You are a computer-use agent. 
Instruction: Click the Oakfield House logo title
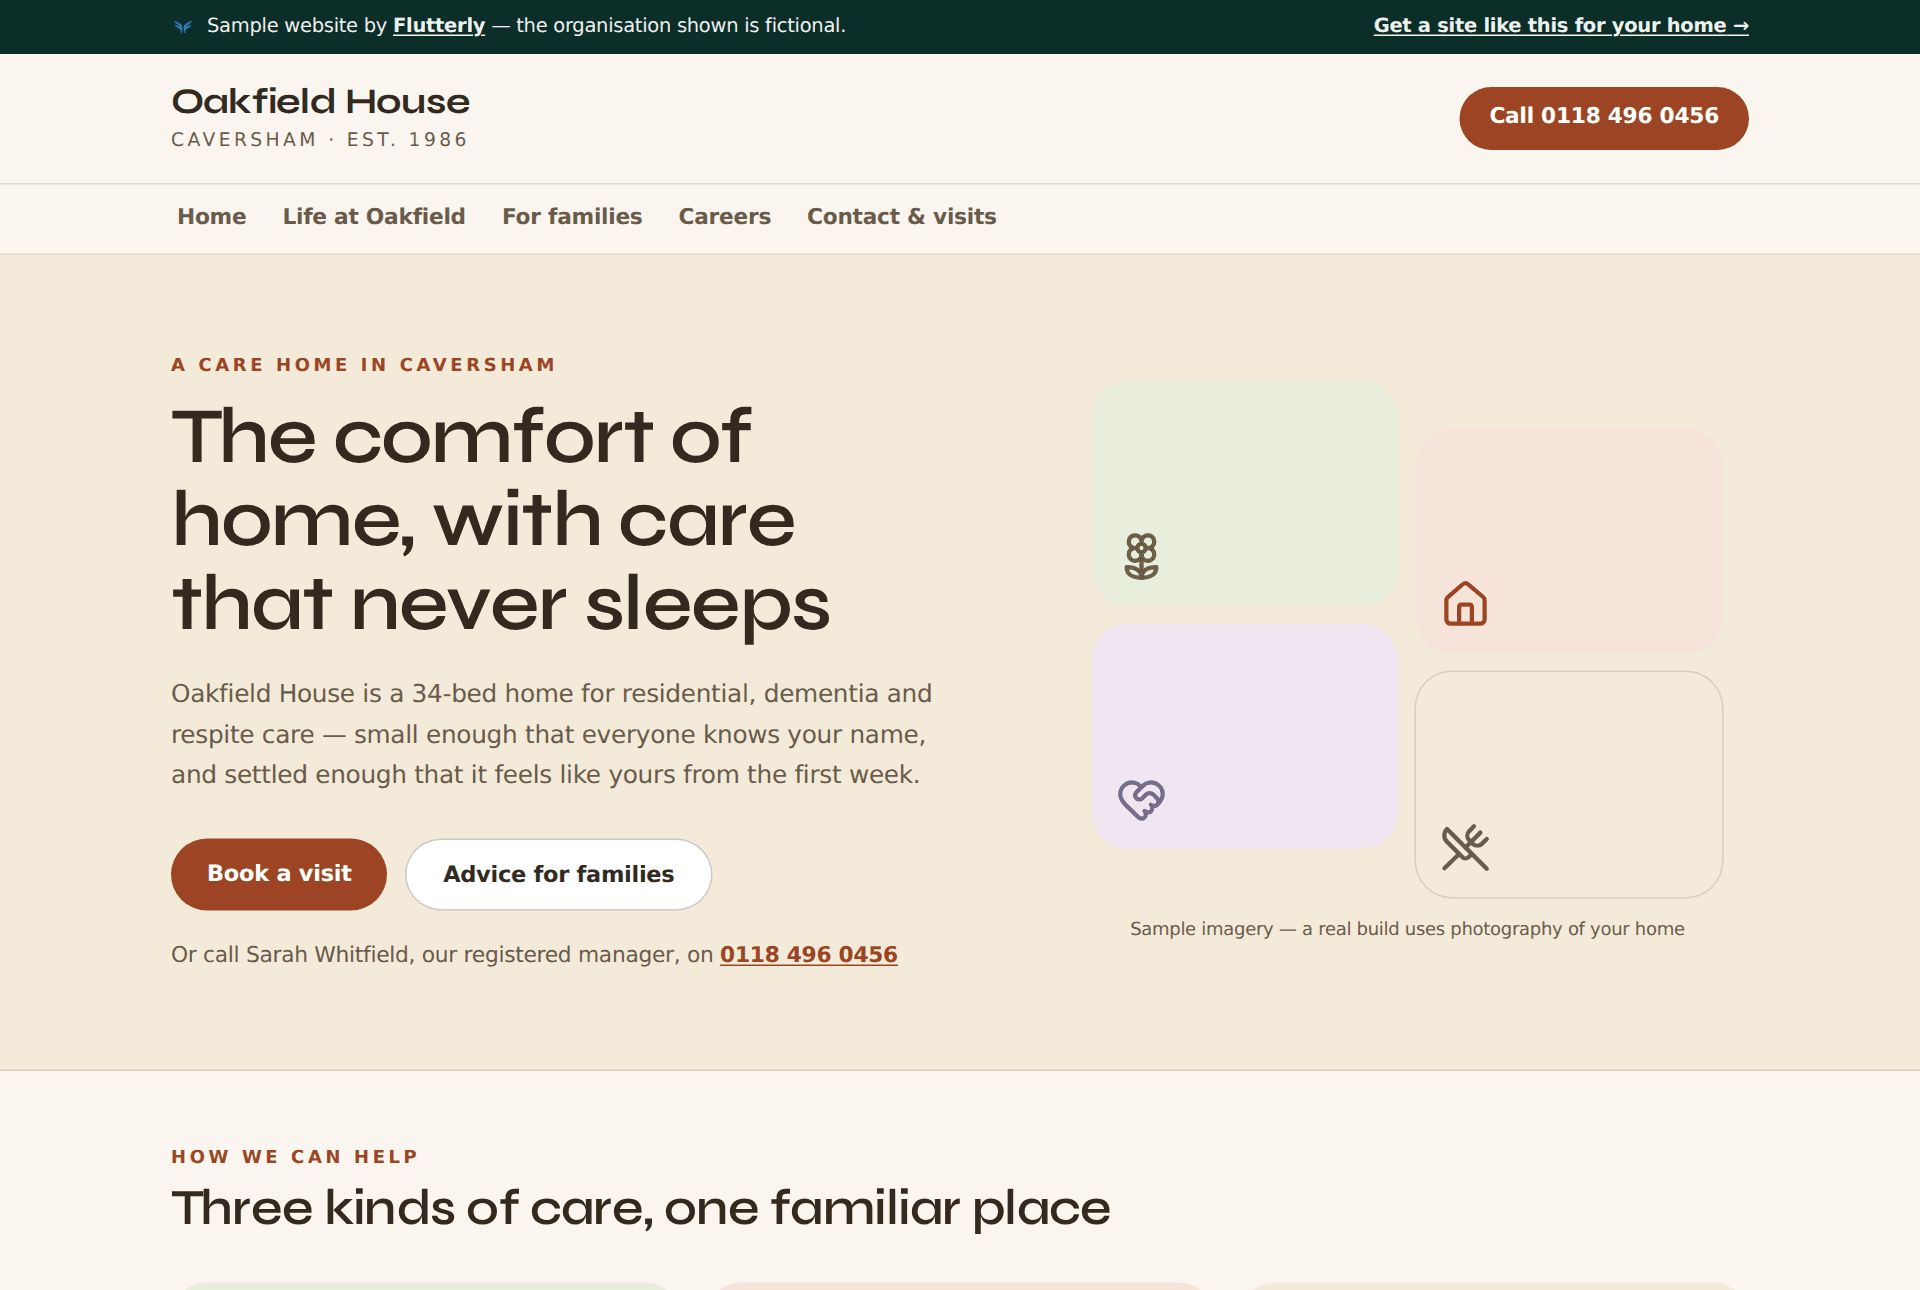point(320,101)
